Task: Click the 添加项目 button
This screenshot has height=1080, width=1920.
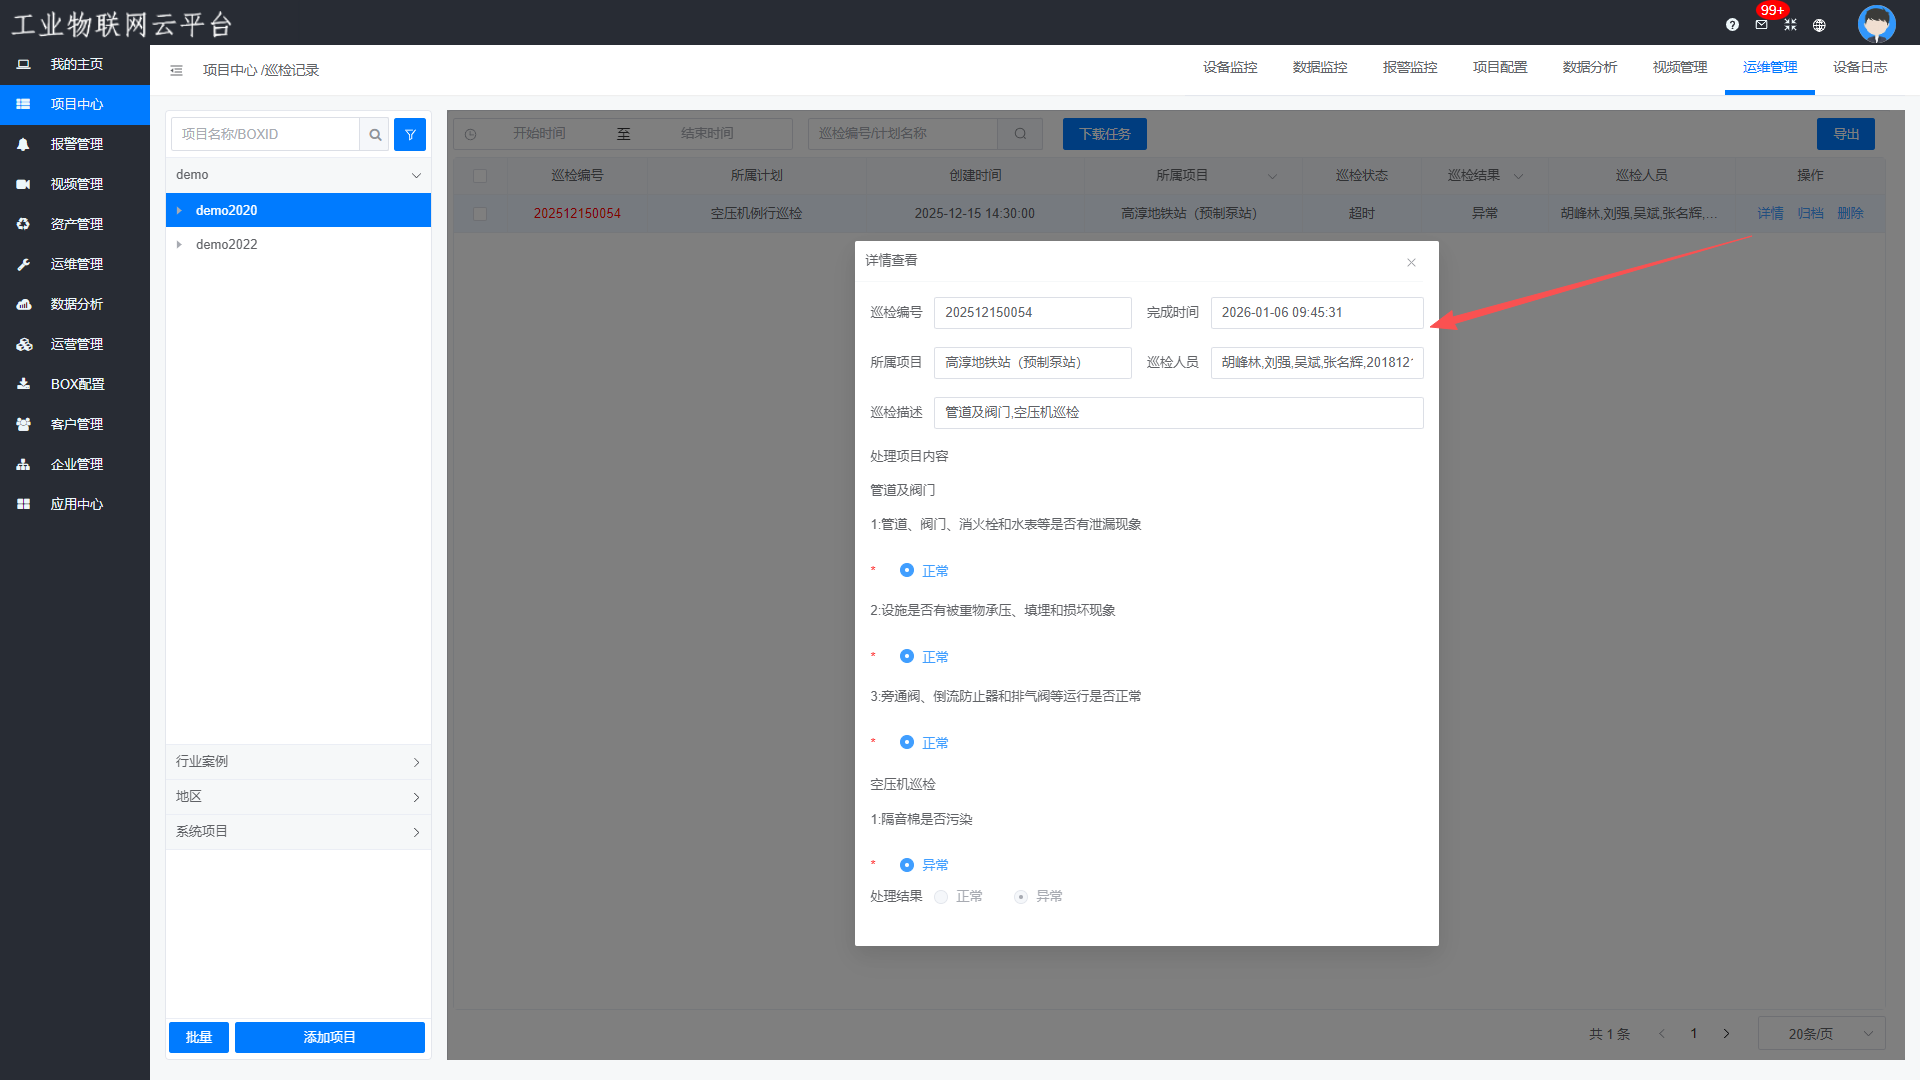Action: pyautogui.click(x=329, y=1037)
